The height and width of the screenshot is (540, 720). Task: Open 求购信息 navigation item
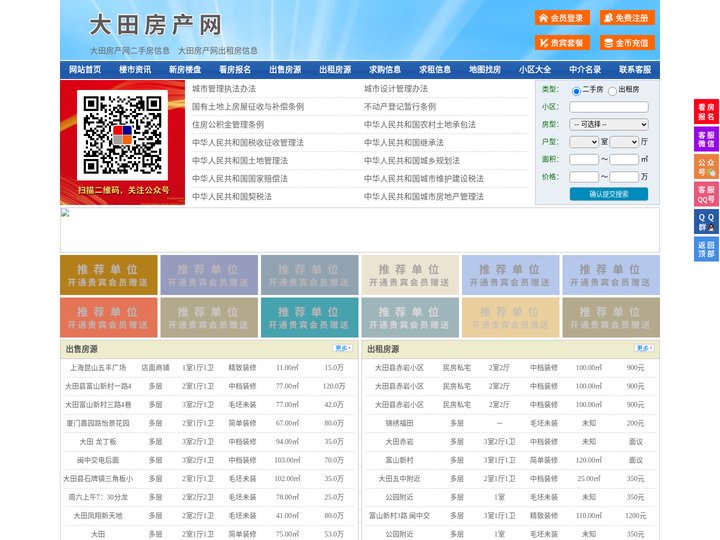click(x=385, y=70)
